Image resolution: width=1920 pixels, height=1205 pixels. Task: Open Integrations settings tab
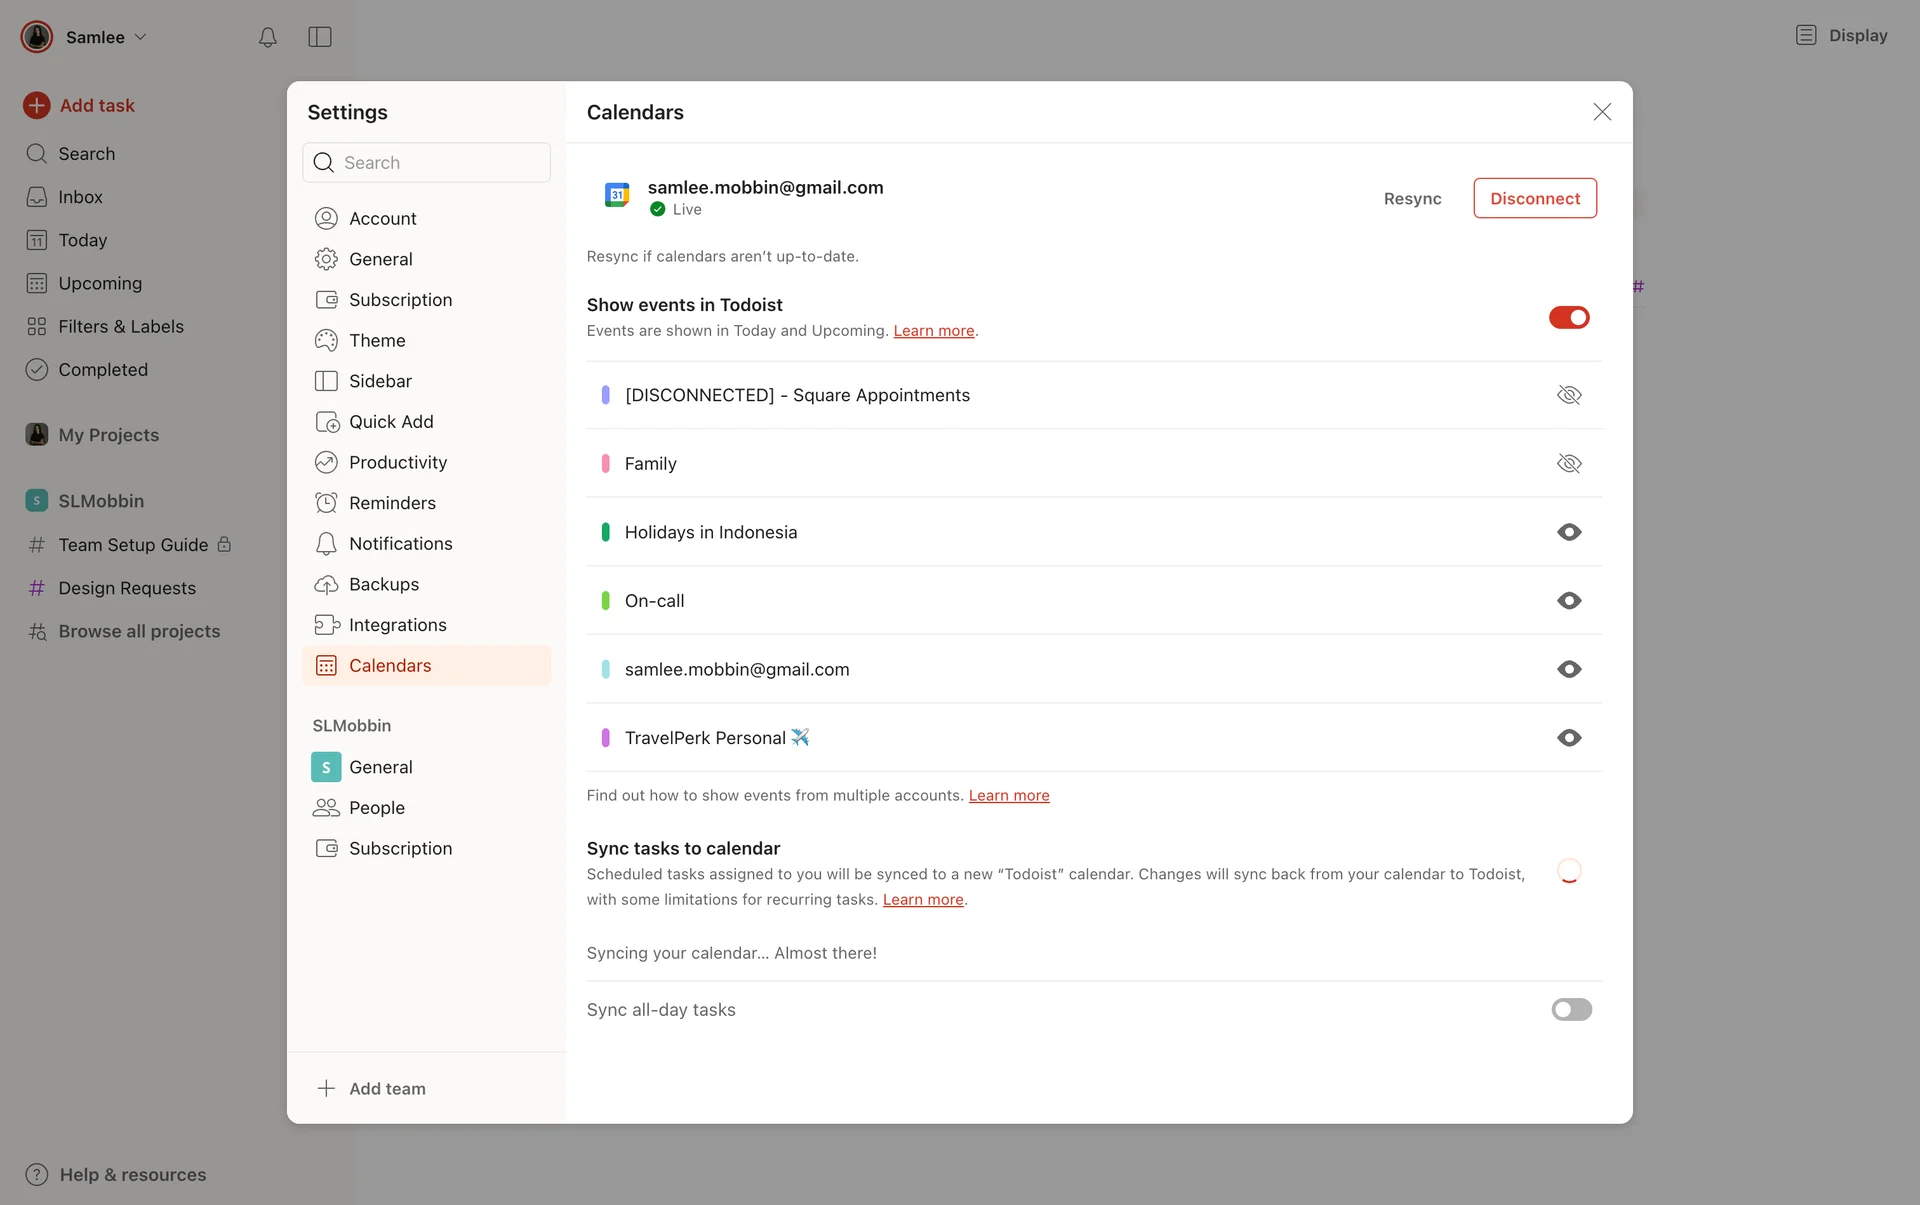(397, 624)
